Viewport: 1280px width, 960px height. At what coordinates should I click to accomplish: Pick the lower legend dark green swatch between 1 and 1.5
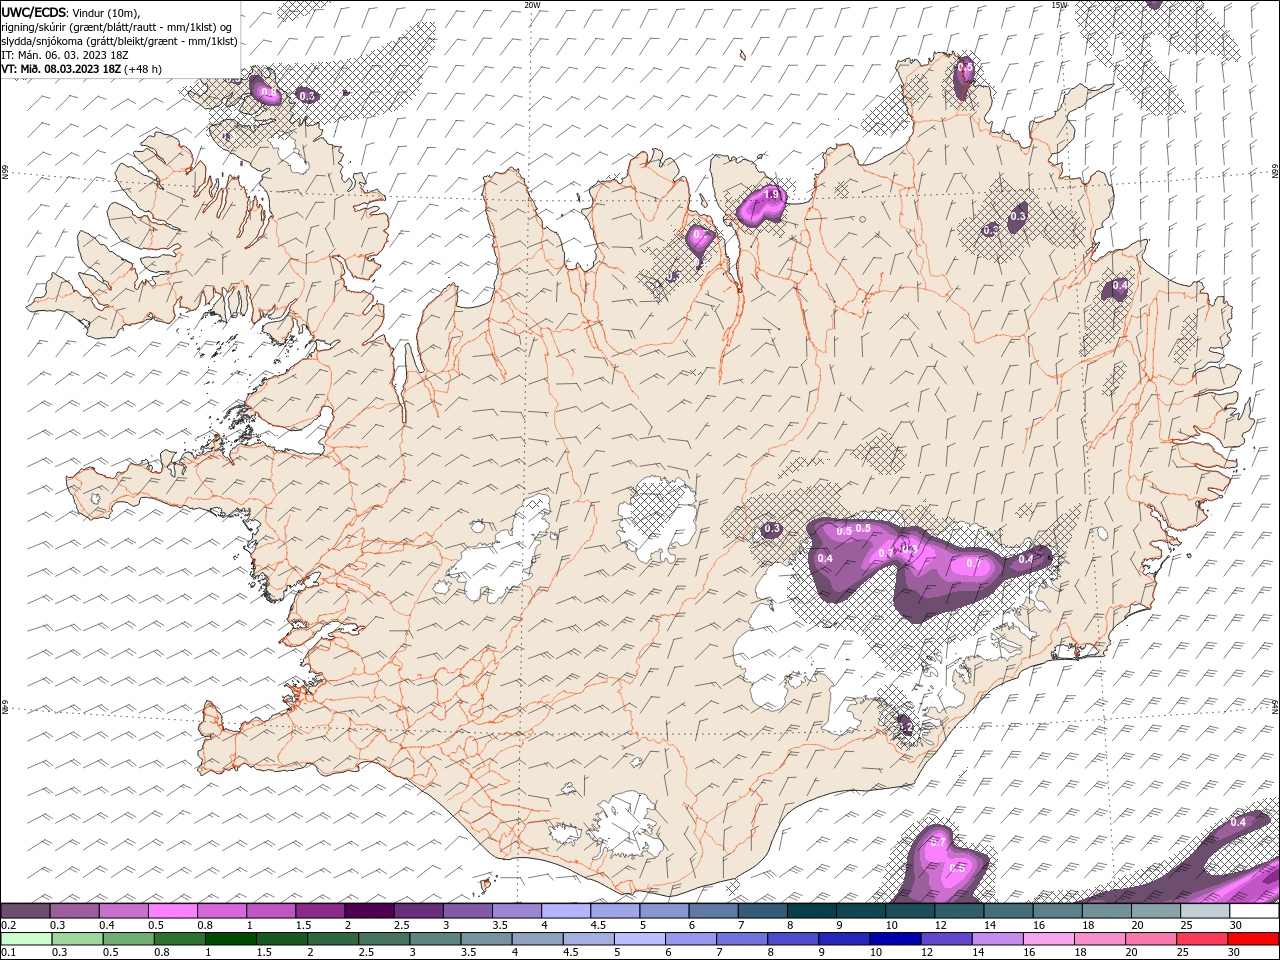(230, 939)
